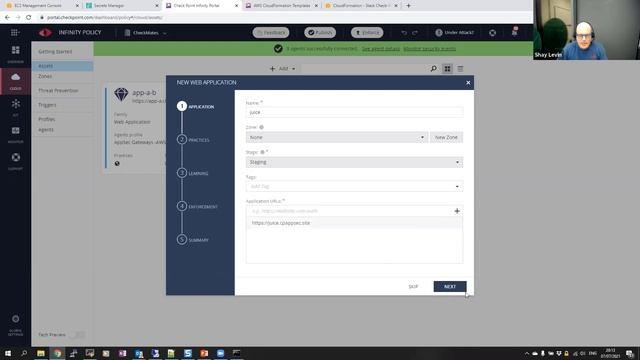
Task: Go to Enforcement step in wizard
Action: [198, 207]
